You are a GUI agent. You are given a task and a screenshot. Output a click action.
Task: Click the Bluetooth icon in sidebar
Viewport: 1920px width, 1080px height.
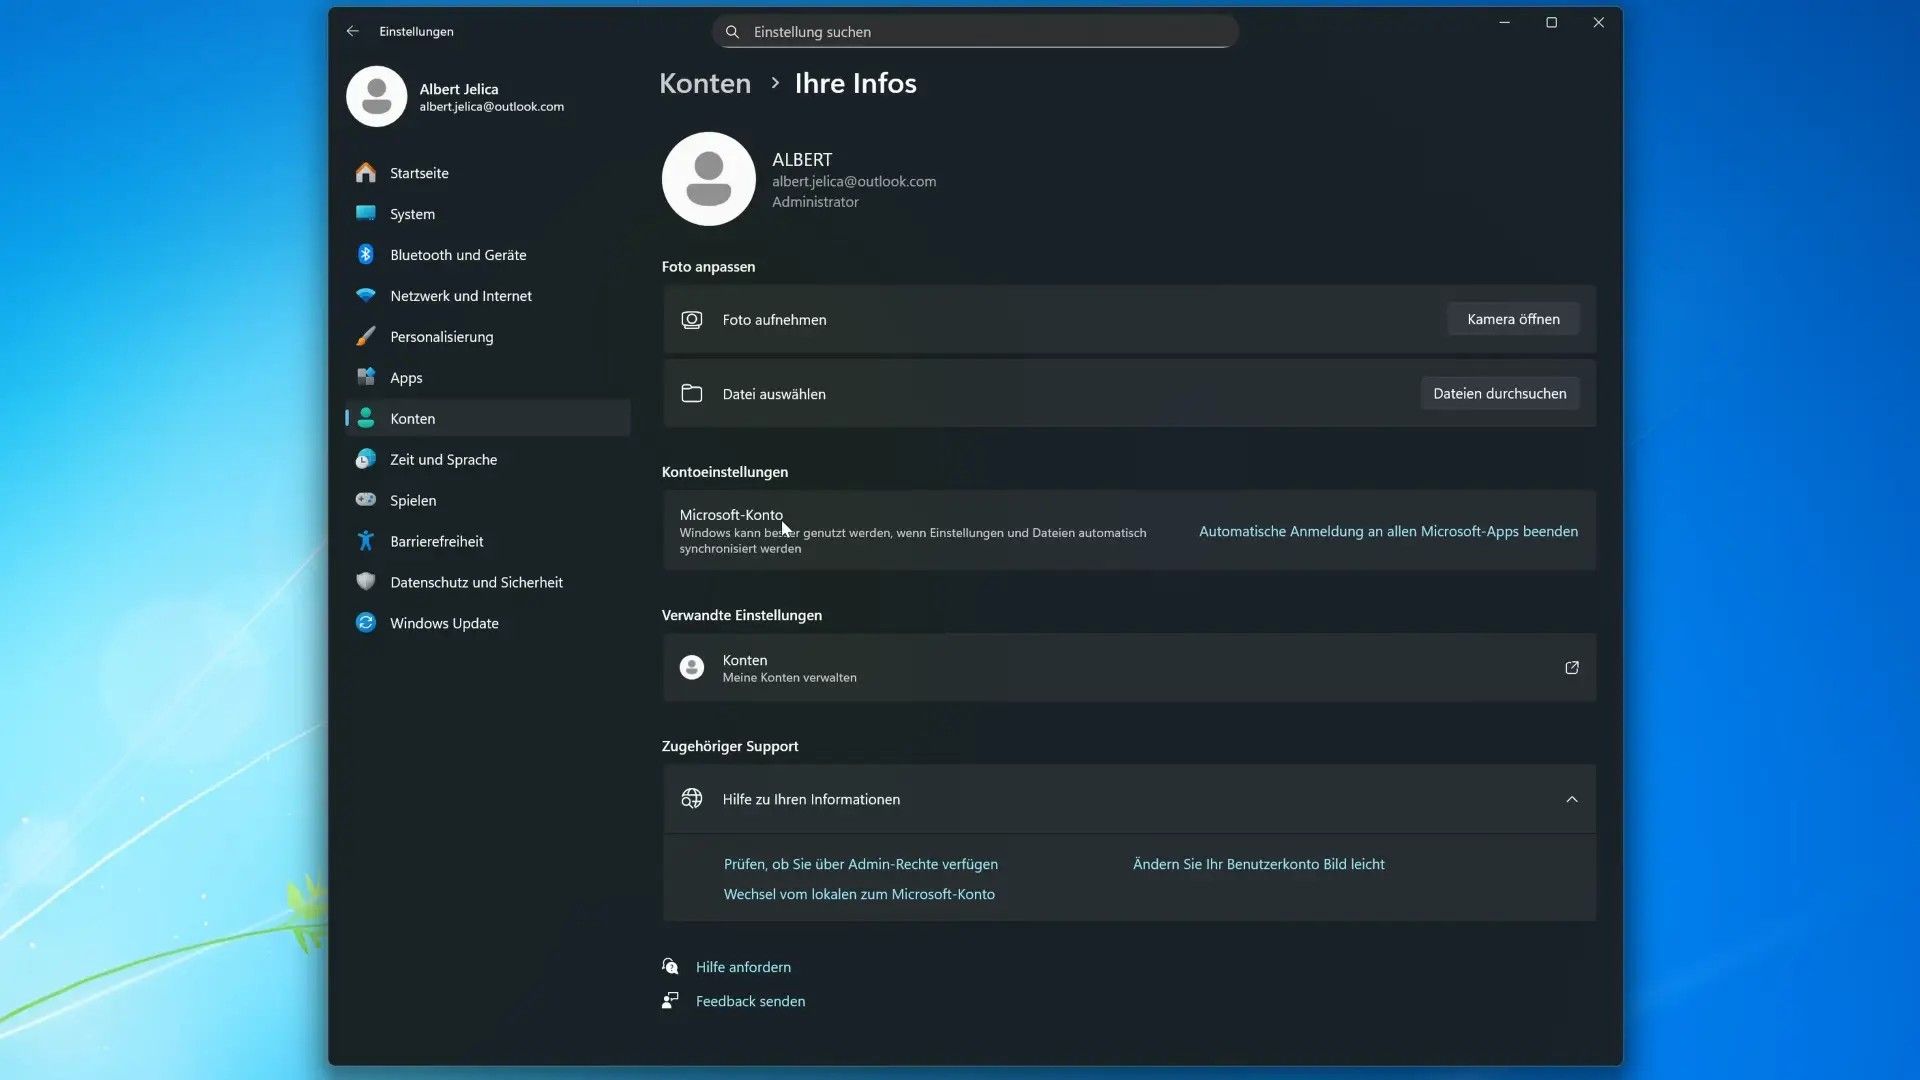(366, 255)
